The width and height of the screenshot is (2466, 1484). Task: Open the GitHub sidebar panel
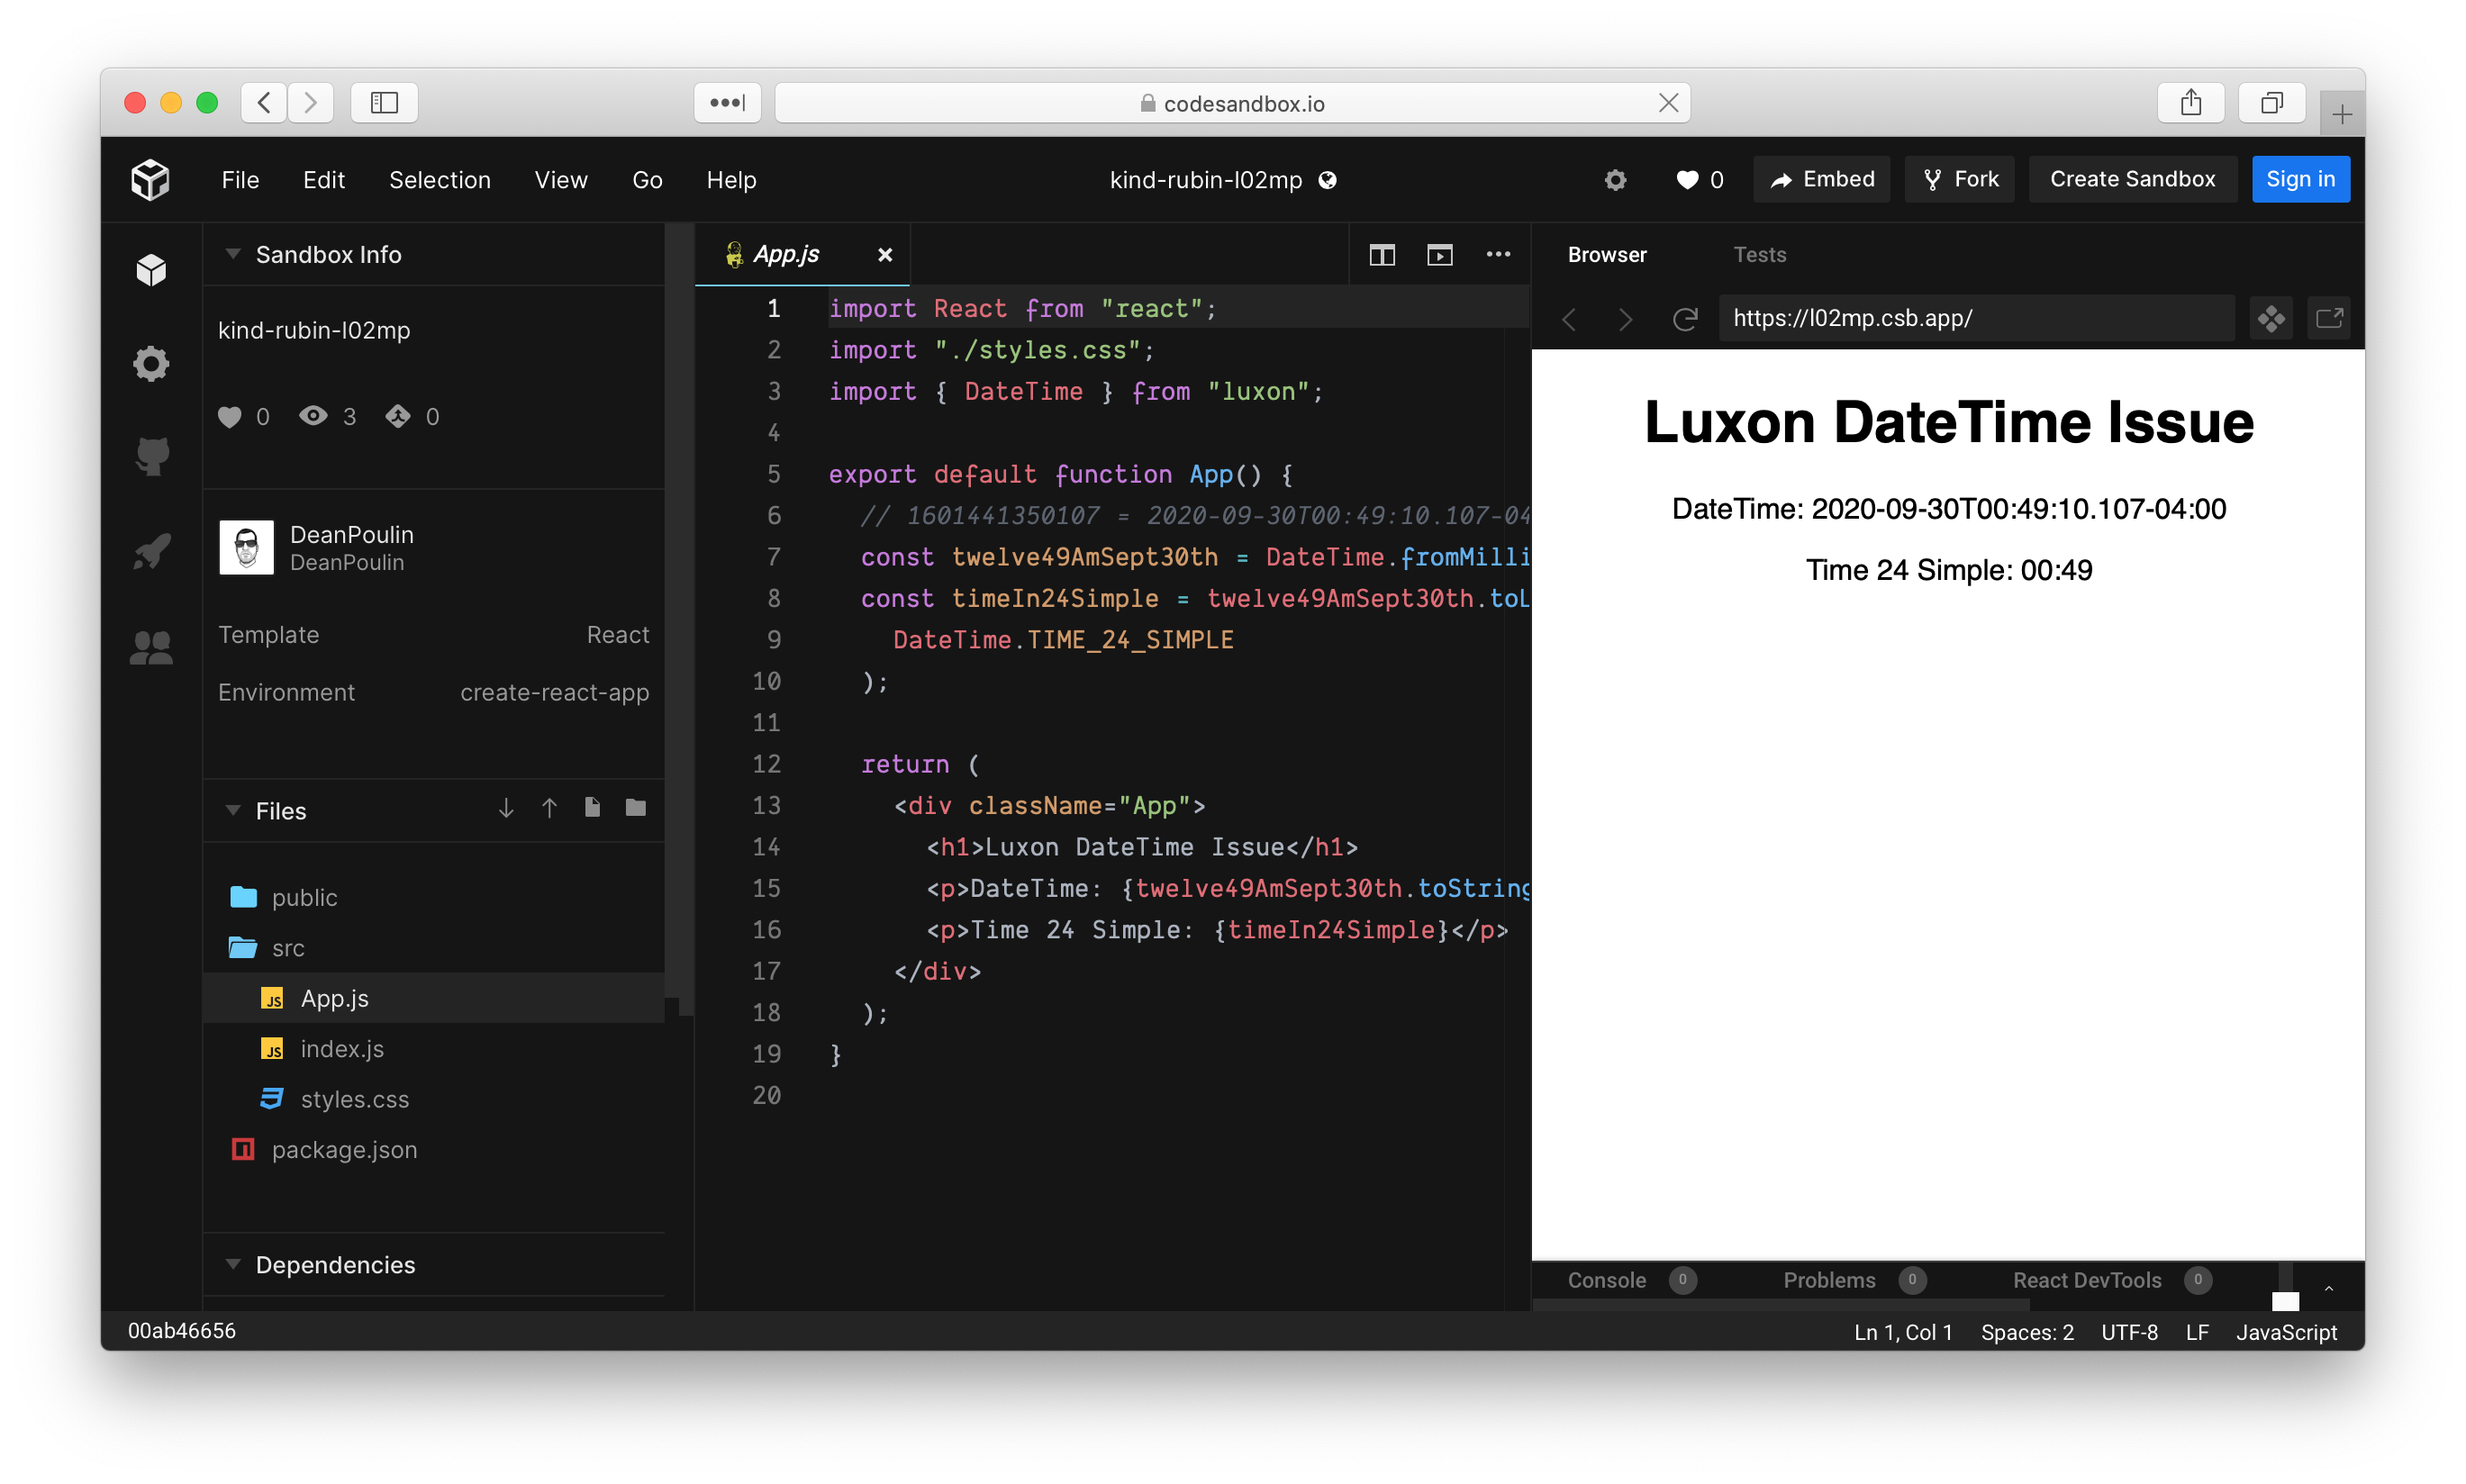(x=152, y=456)
